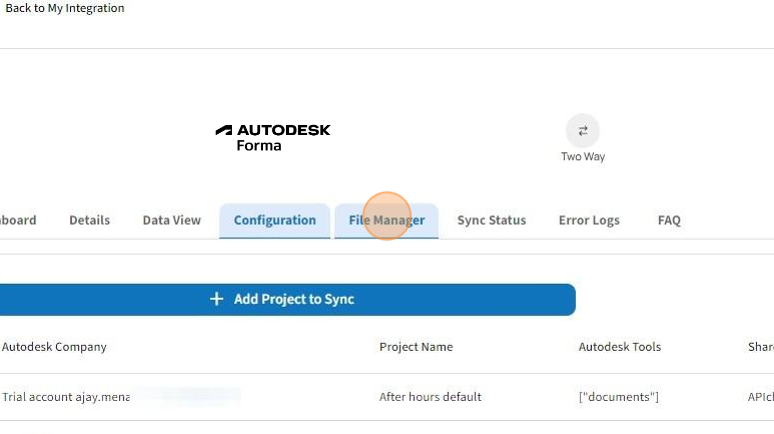Image resolution: width=774 pixels, height=434 pixels.
Task: Open the File Manager tab
Action: coord(386,220)
